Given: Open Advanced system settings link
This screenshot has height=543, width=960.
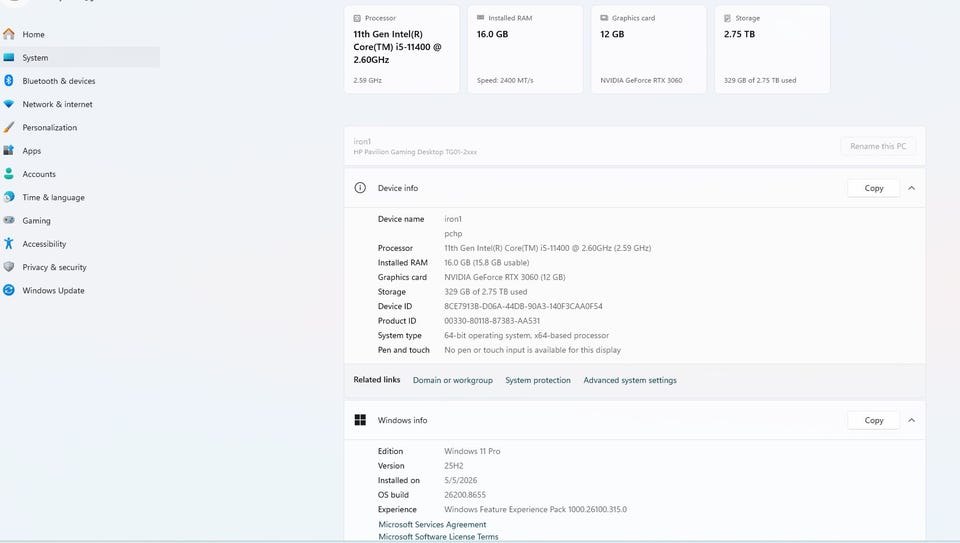Looking at the screenshot, I should [630, 380].
